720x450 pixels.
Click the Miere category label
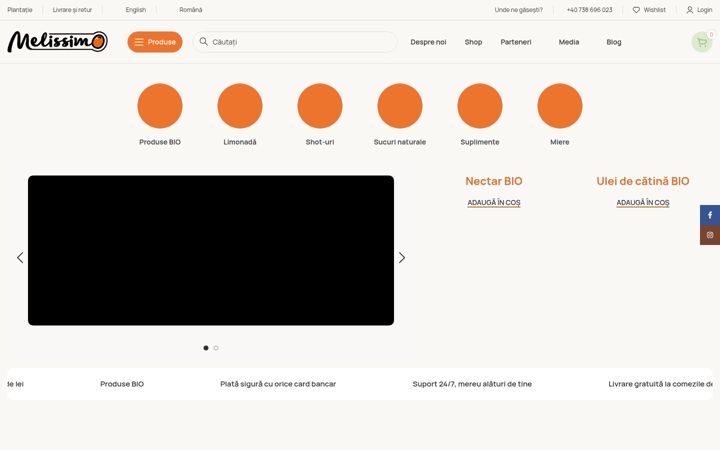[x=560, y=142]
